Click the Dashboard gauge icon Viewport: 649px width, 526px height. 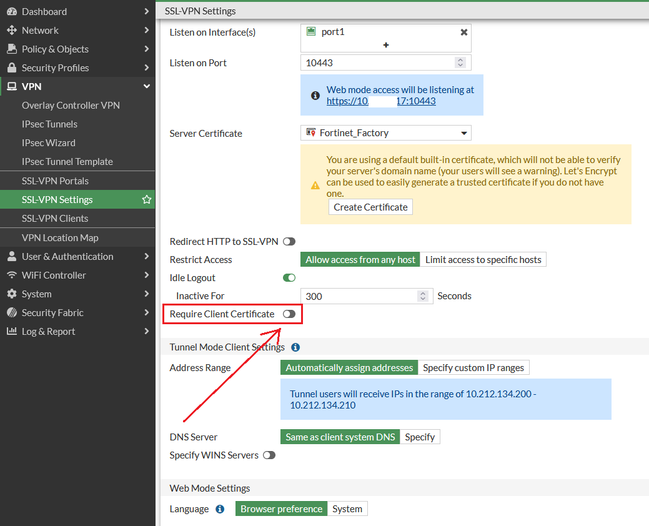click(x=12, y=12)
